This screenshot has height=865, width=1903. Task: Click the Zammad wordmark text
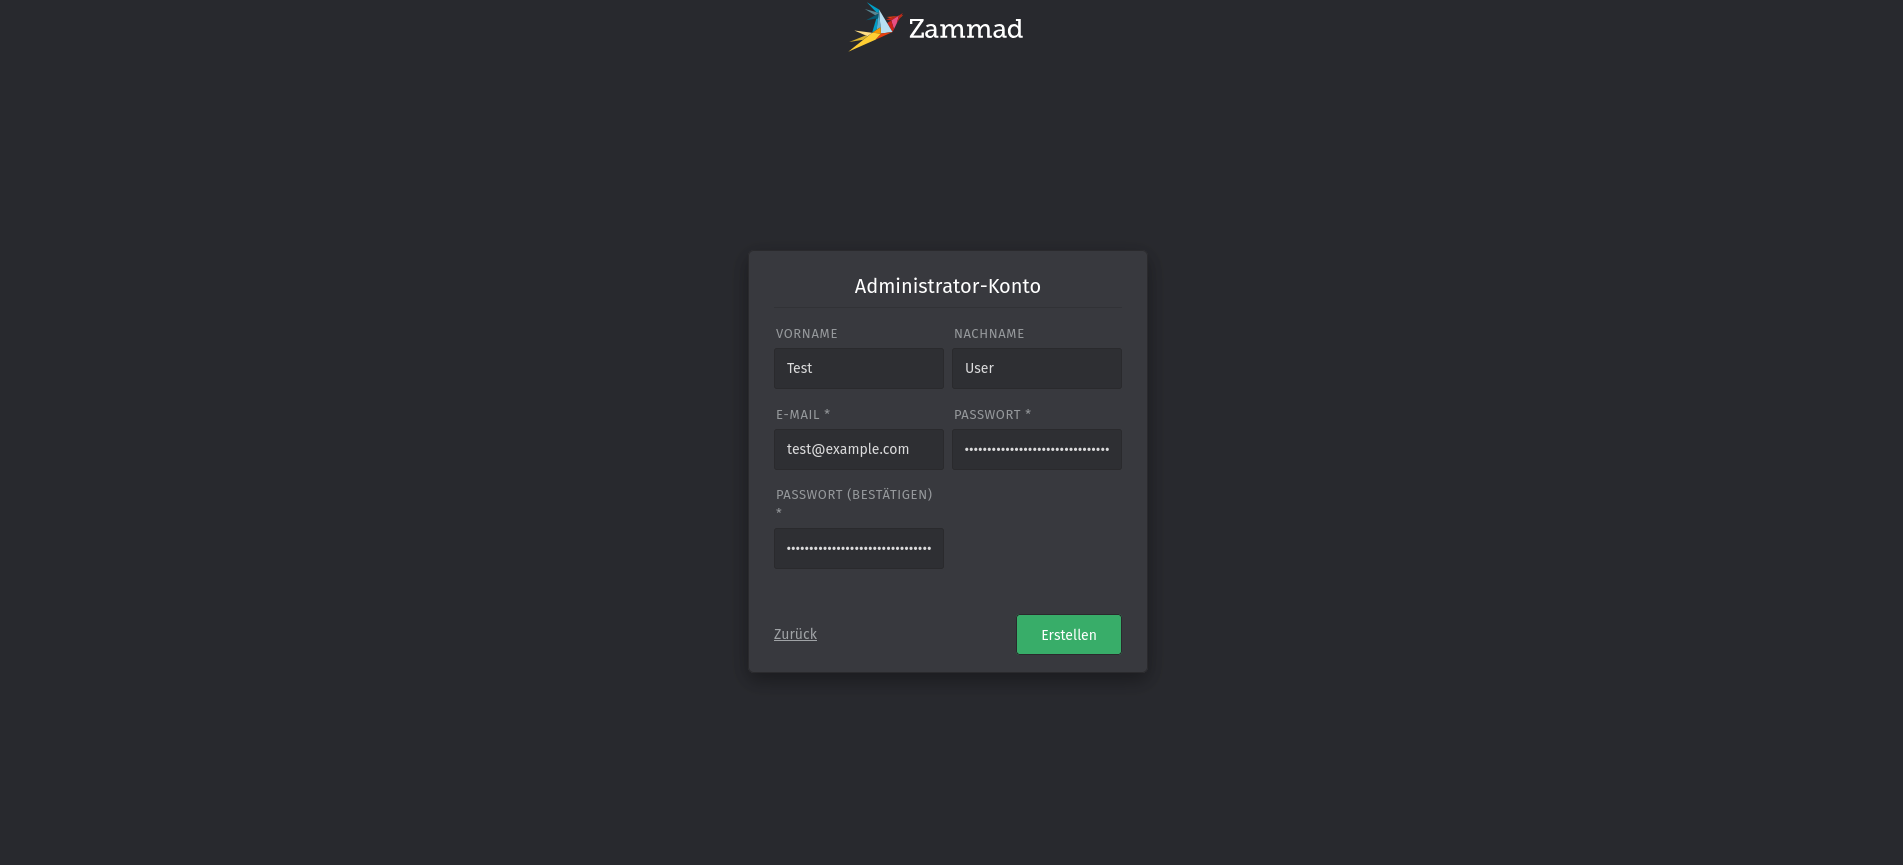965,29
